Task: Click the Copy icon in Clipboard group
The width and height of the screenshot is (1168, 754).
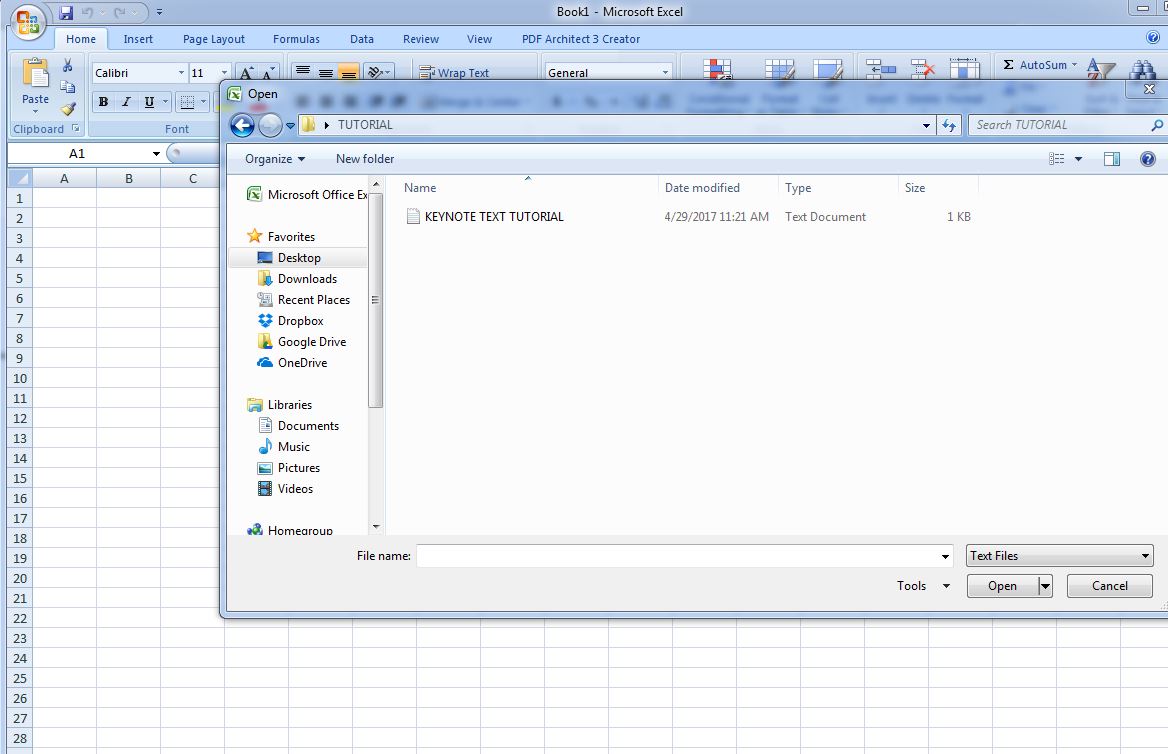Action: (x=68, y=87)
